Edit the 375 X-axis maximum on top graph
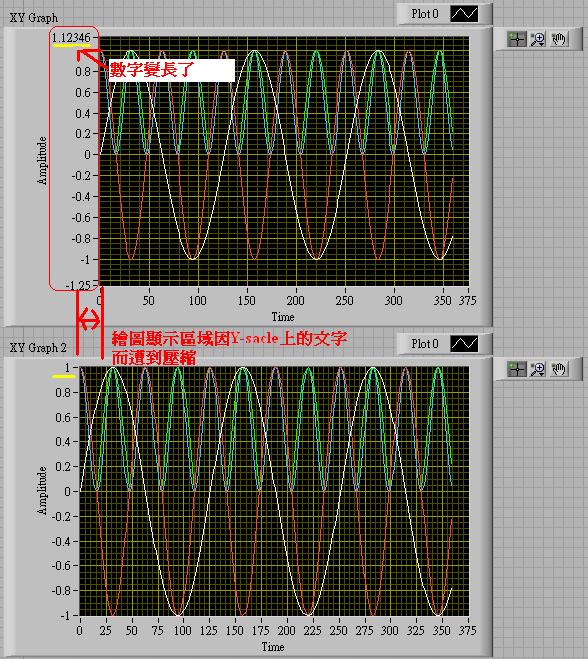Screen dimensions: 588x659 pyautogui.click(x=467, y=301)
